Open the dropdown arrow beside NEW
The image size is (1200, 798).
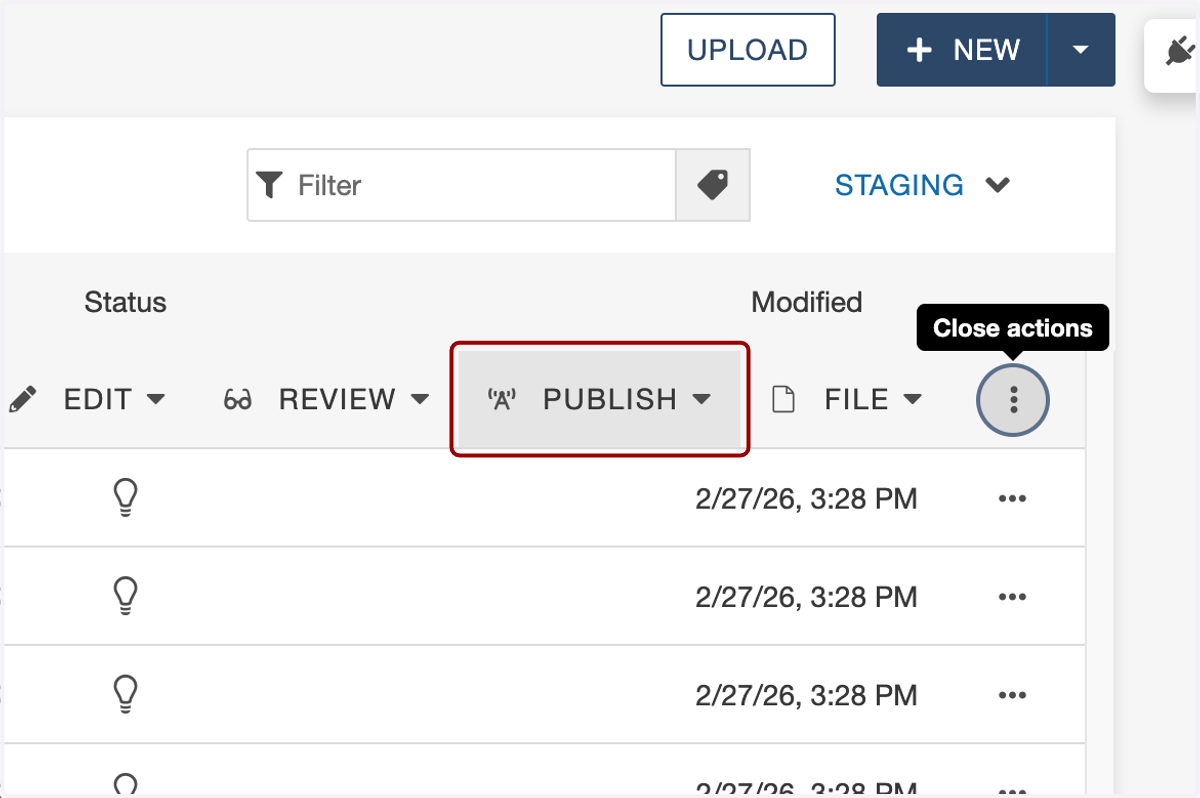1081,50
